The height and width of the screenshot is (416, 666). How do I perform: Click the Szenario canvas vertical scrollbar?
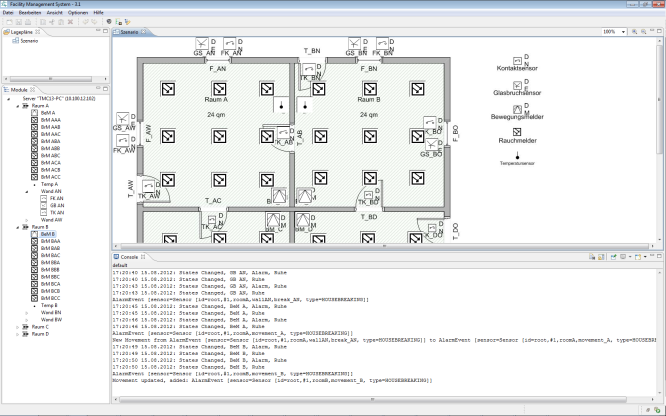[661, 140]
